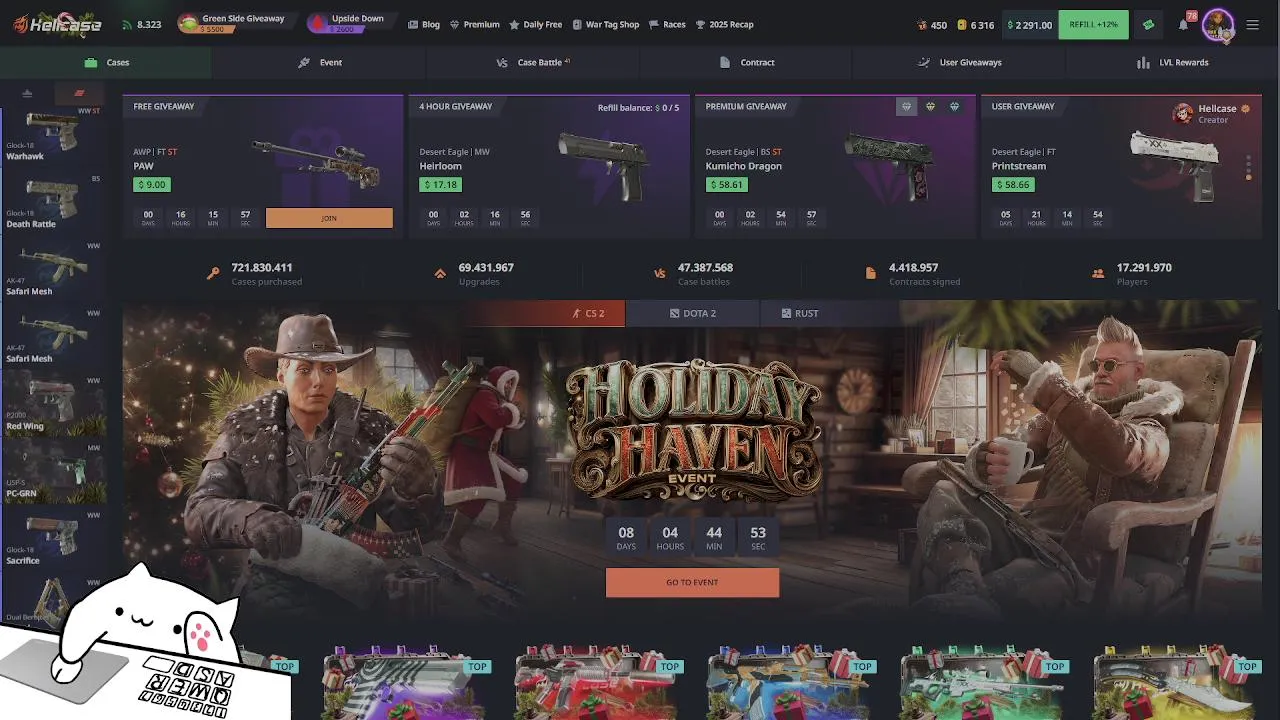Viewport: 1280px width, 720px height.
Task: Click the REFILL +12% button
Action: (1093, 25)
